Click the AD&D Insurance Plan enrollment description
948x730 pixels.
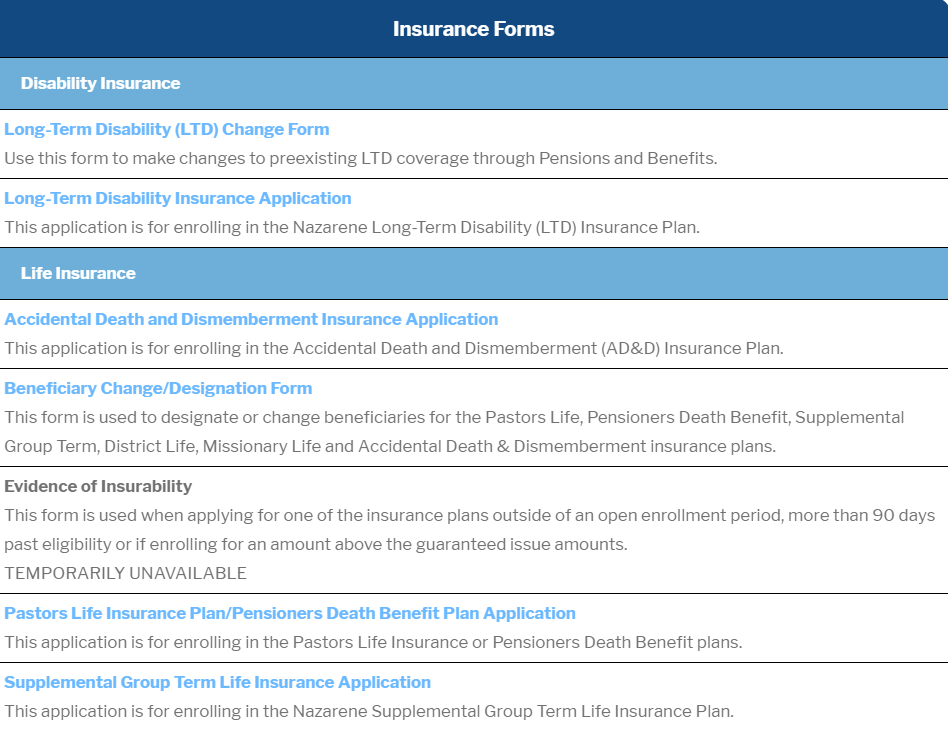(x=394, y=348)
